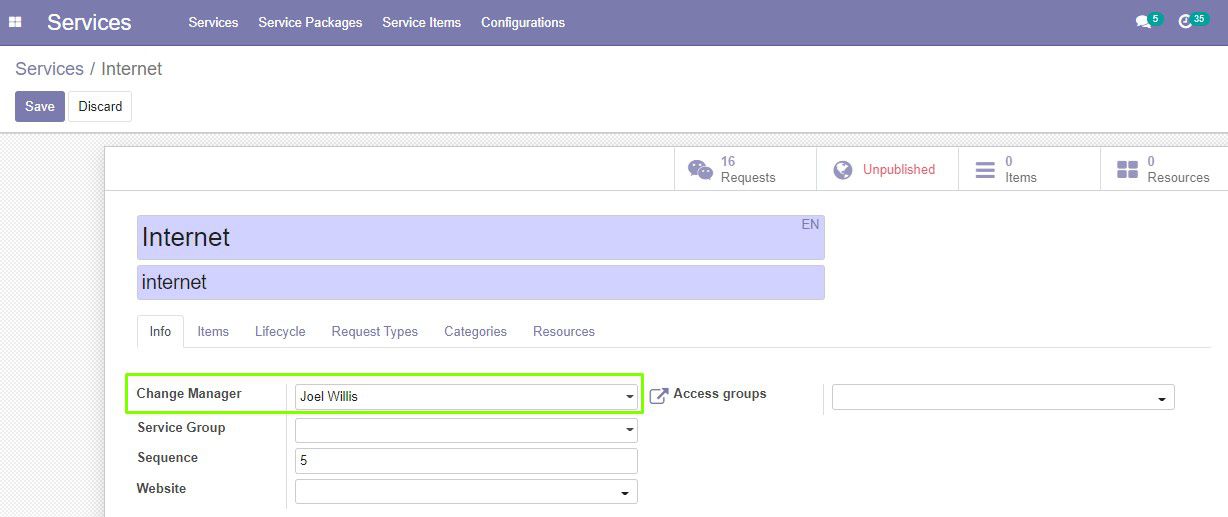Image resolution: width=1228 pixels, height=517 pixels.
Task: Open the apps grid menu icon
Action: 15,22
